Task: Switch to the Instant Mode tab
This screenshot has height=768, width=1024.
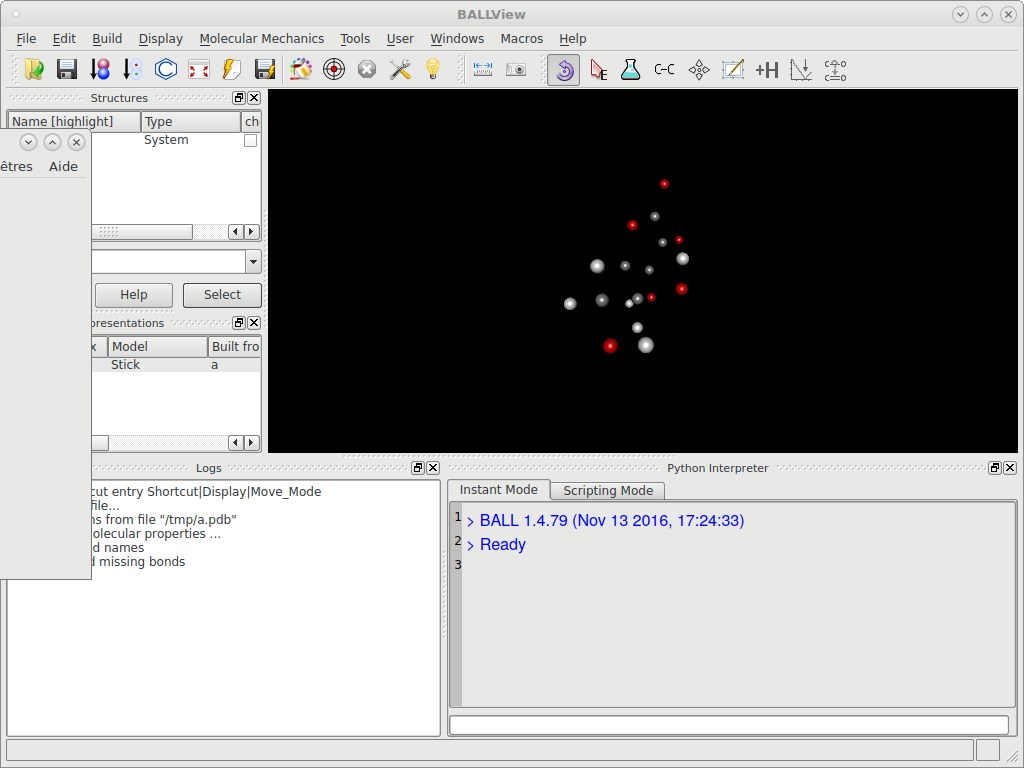Action: pyautogui.click(x=498, y=490)
